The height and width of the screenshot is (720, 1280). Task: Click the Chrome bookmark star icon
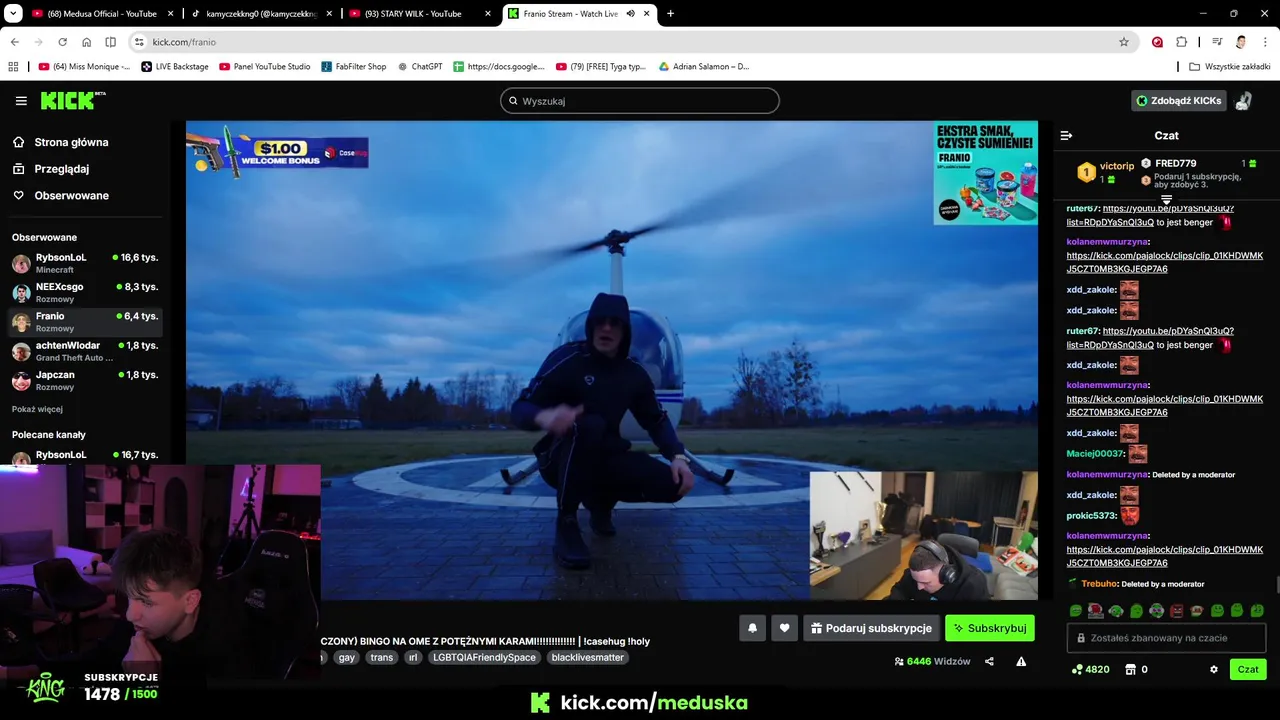[x=1124, y=42]
